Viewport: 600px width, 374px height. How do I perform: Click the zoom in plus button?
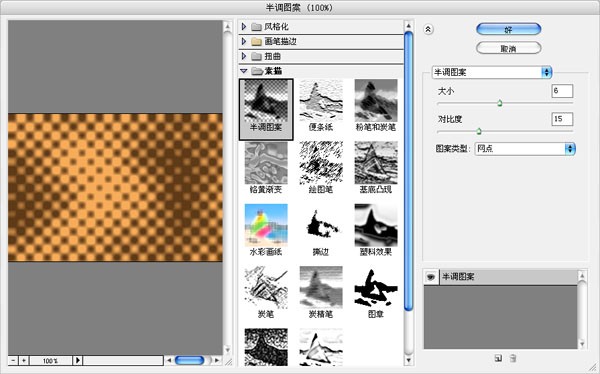point(24,360)
